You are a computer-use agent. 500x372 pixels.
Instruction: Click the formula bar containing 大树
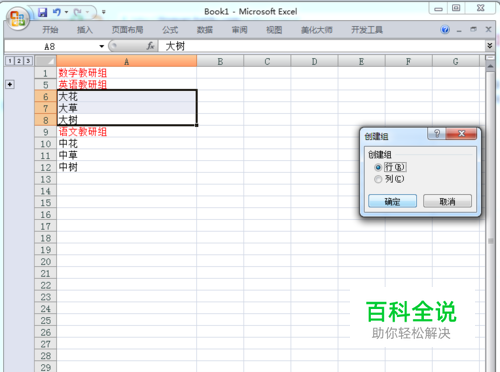pyautogui.click(x=322, y=46)
